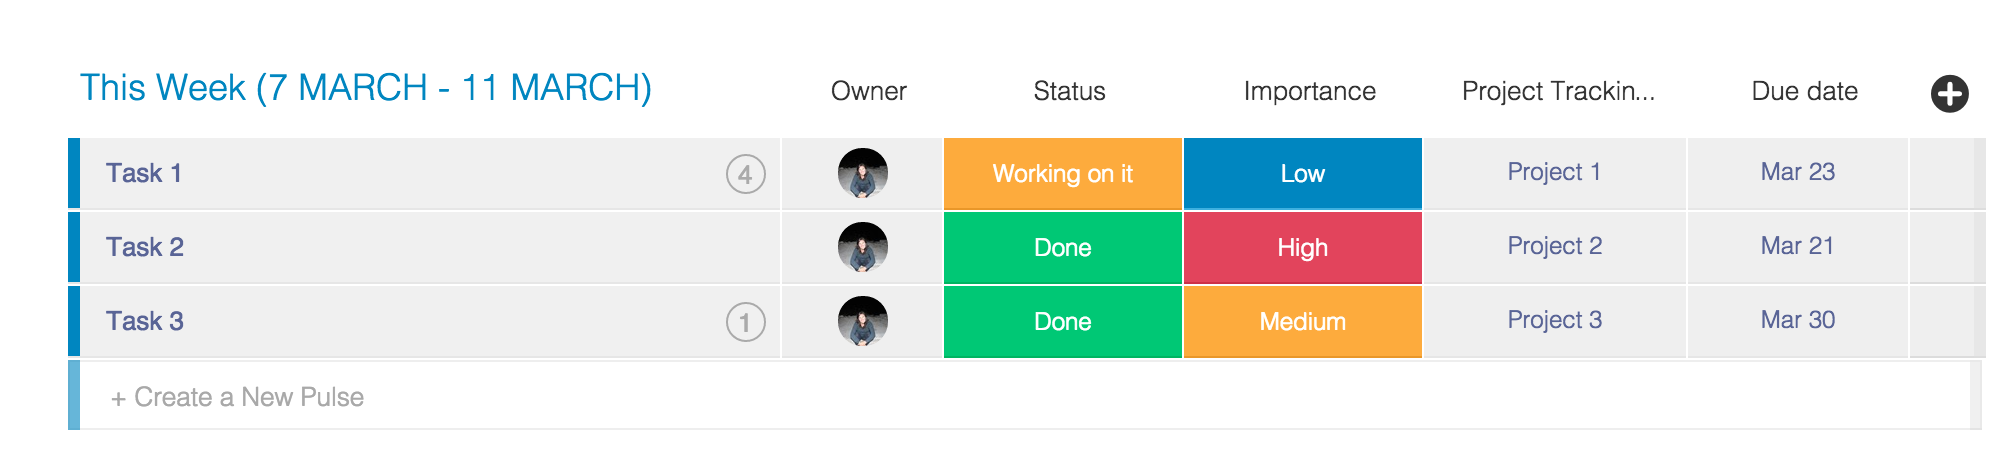Select the High importance cell

point(1303,248)
